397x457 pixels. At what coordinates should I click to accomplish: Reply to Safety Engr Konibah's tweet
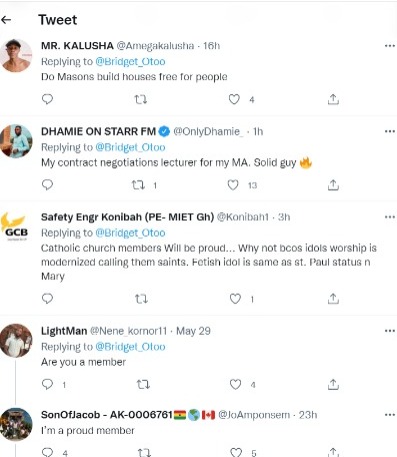tap(47, 298)
